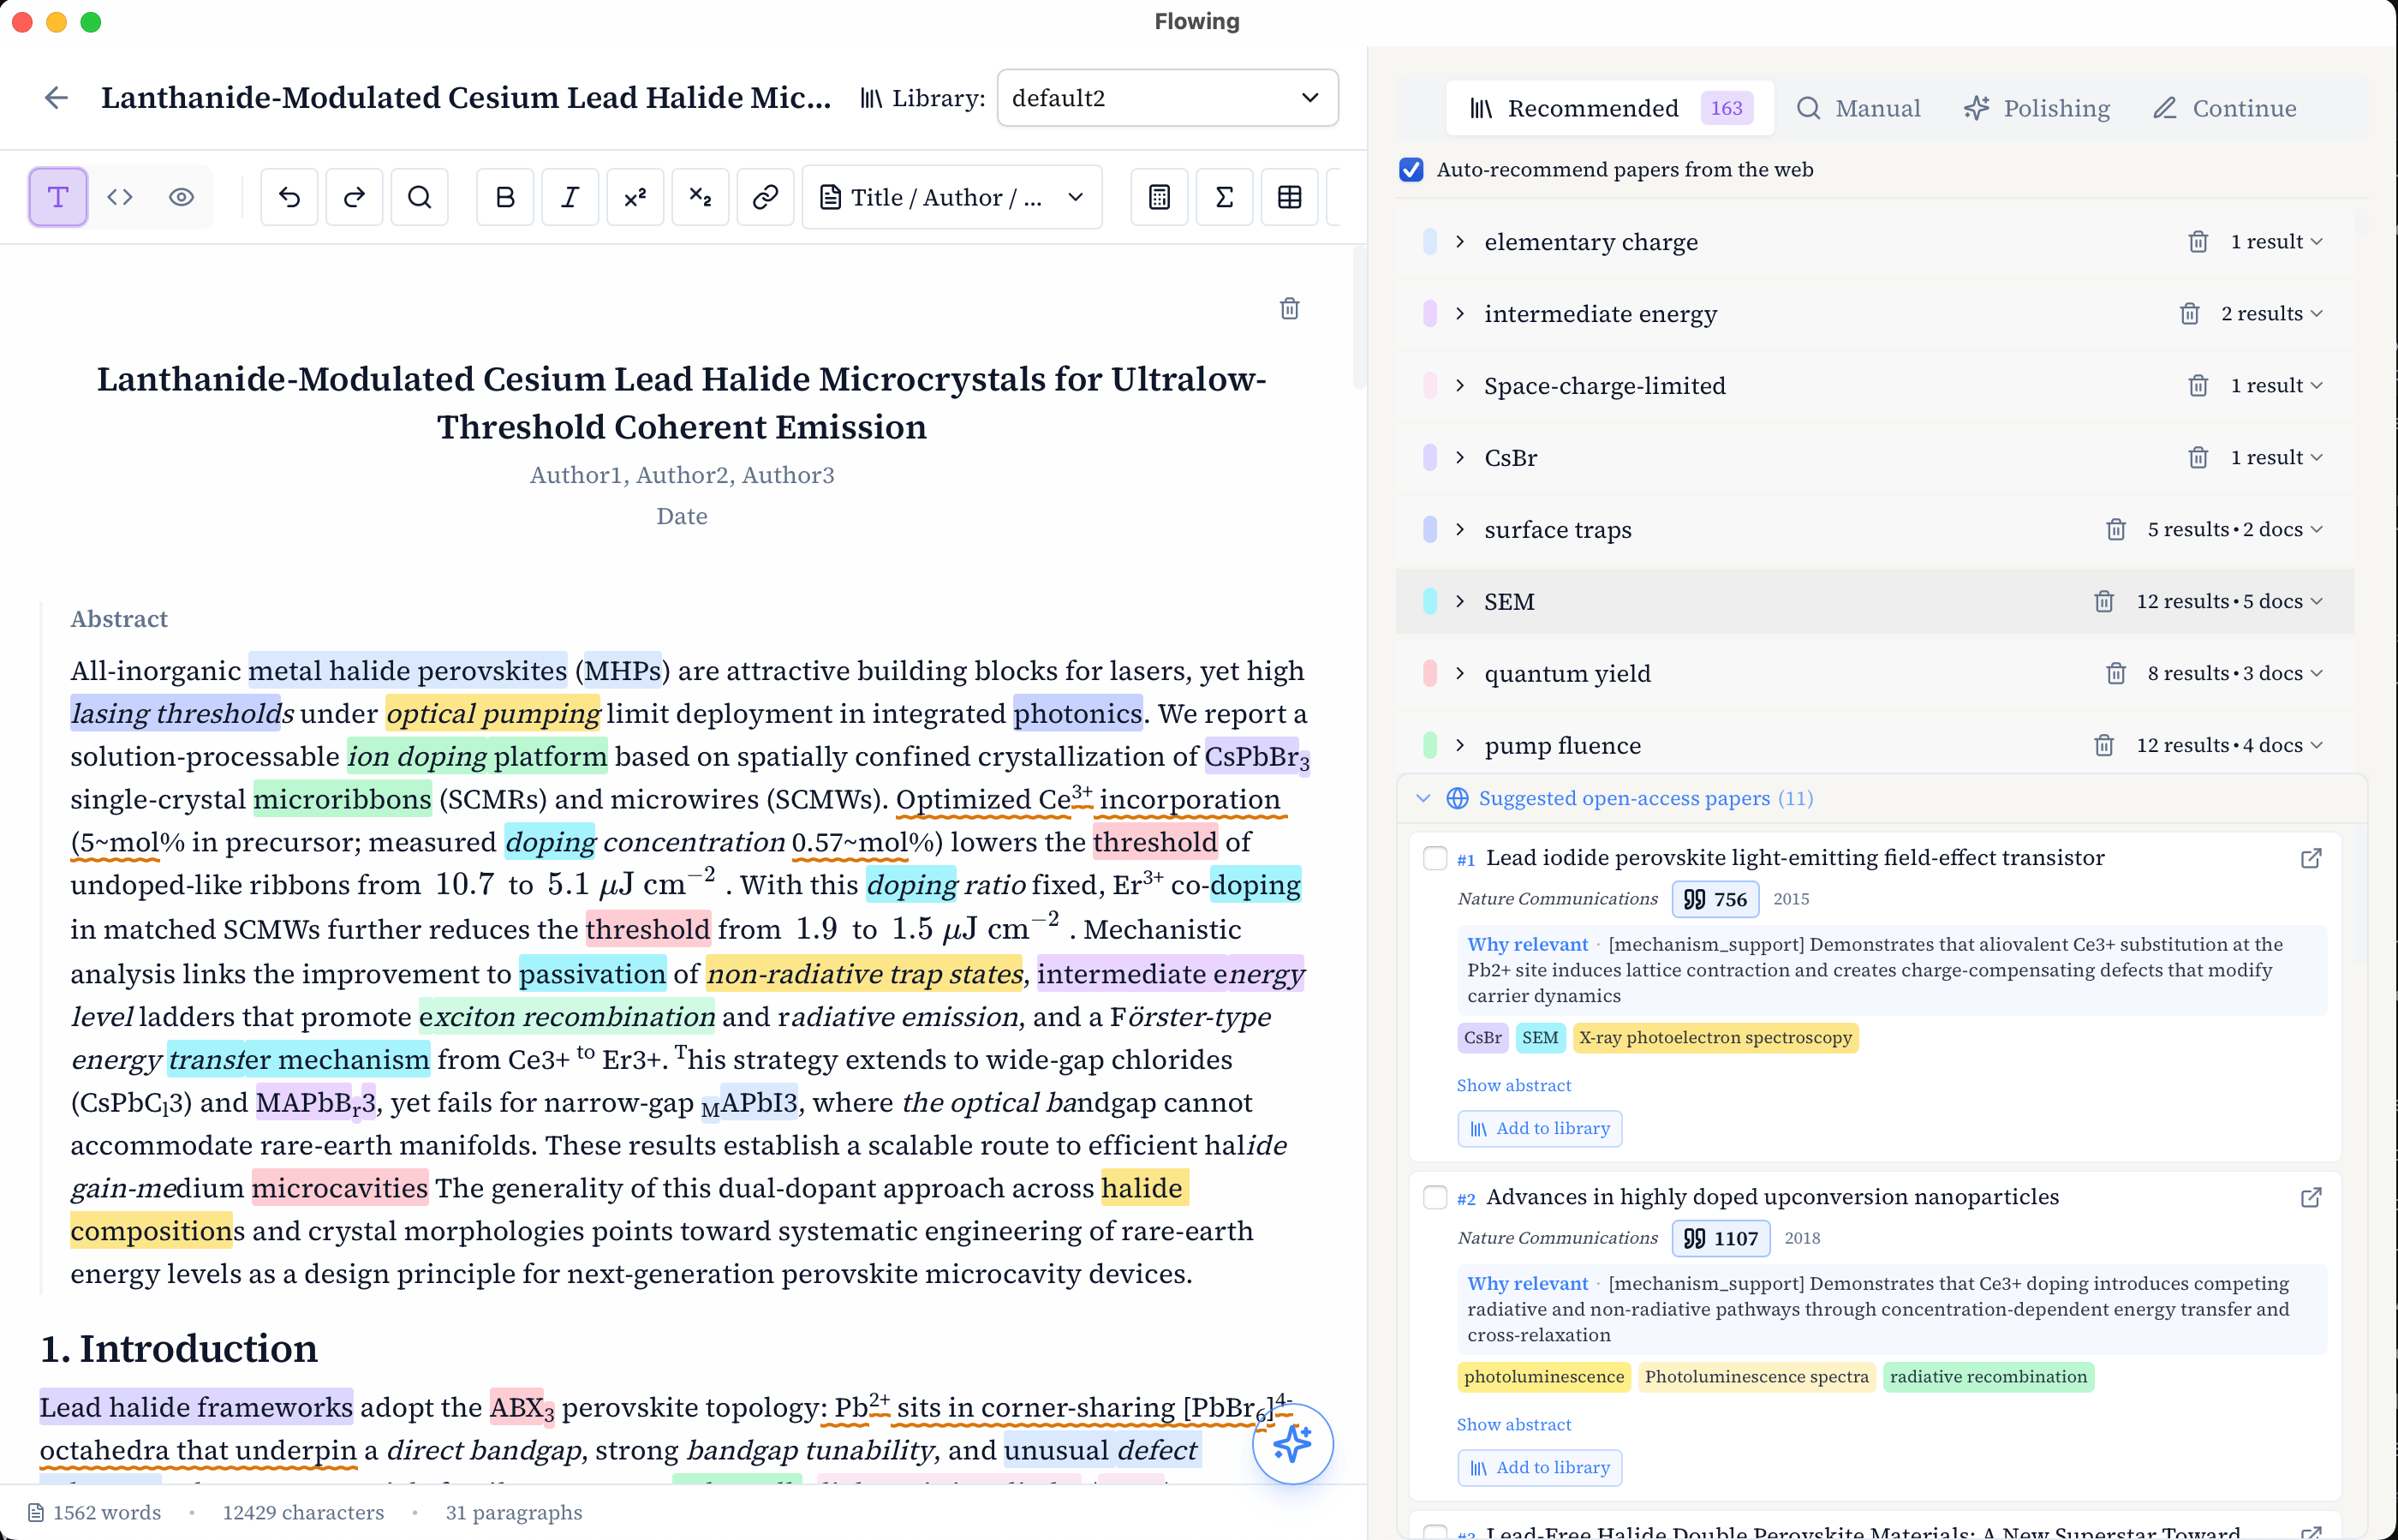Screen dimensions: 2398x1540
Task: Insert a hyperlink
Action: 765,197
